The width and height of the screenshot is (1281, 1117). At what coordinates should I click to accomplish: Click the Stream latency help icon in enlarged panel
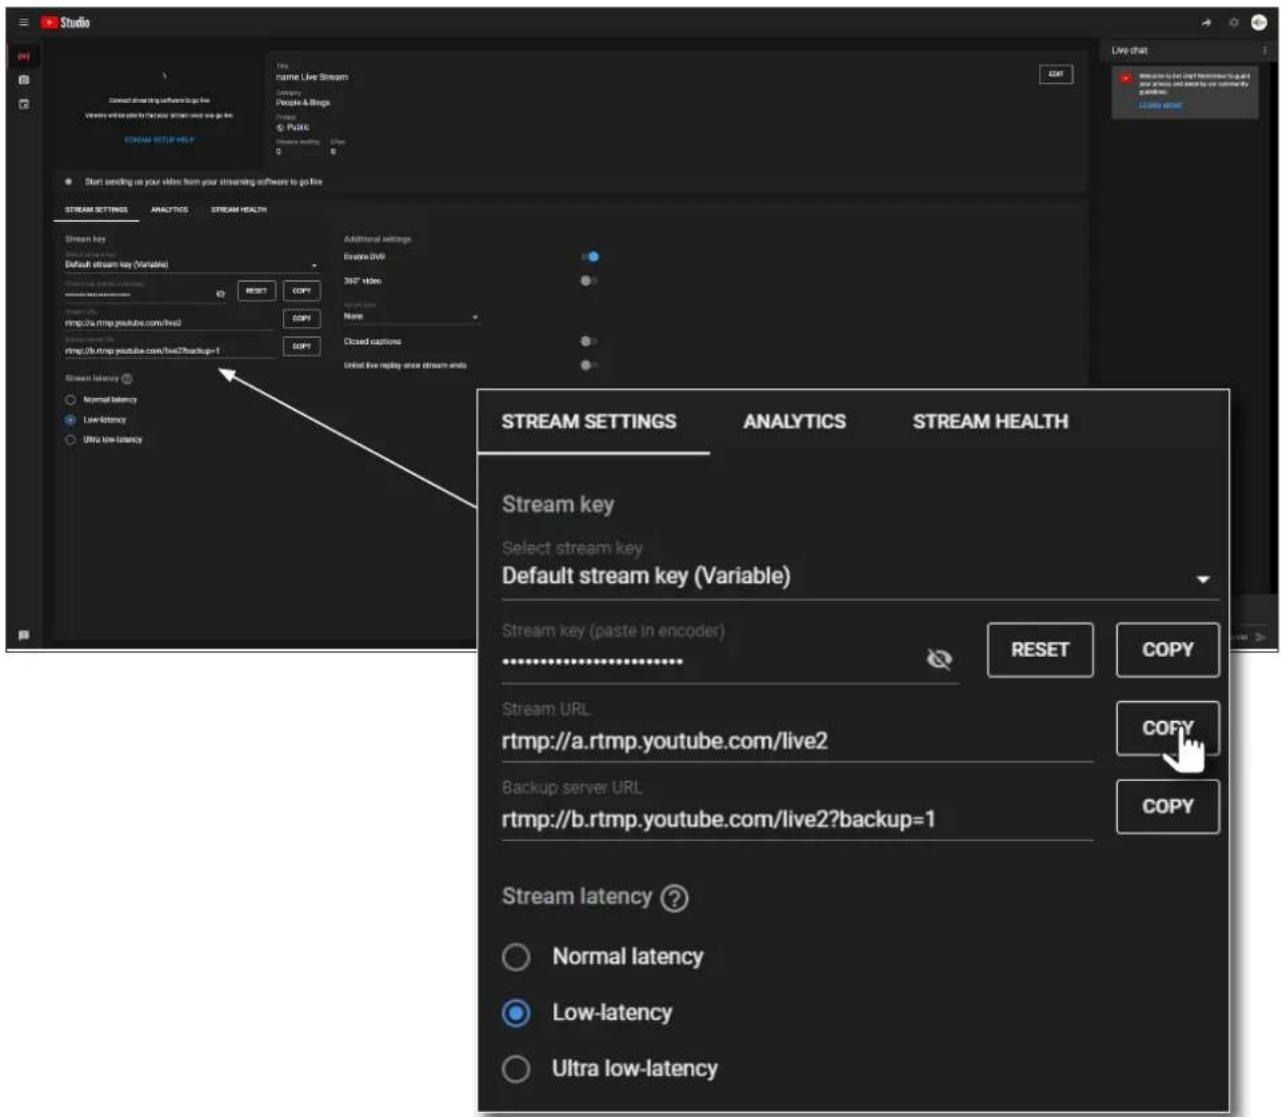(675, 898)
